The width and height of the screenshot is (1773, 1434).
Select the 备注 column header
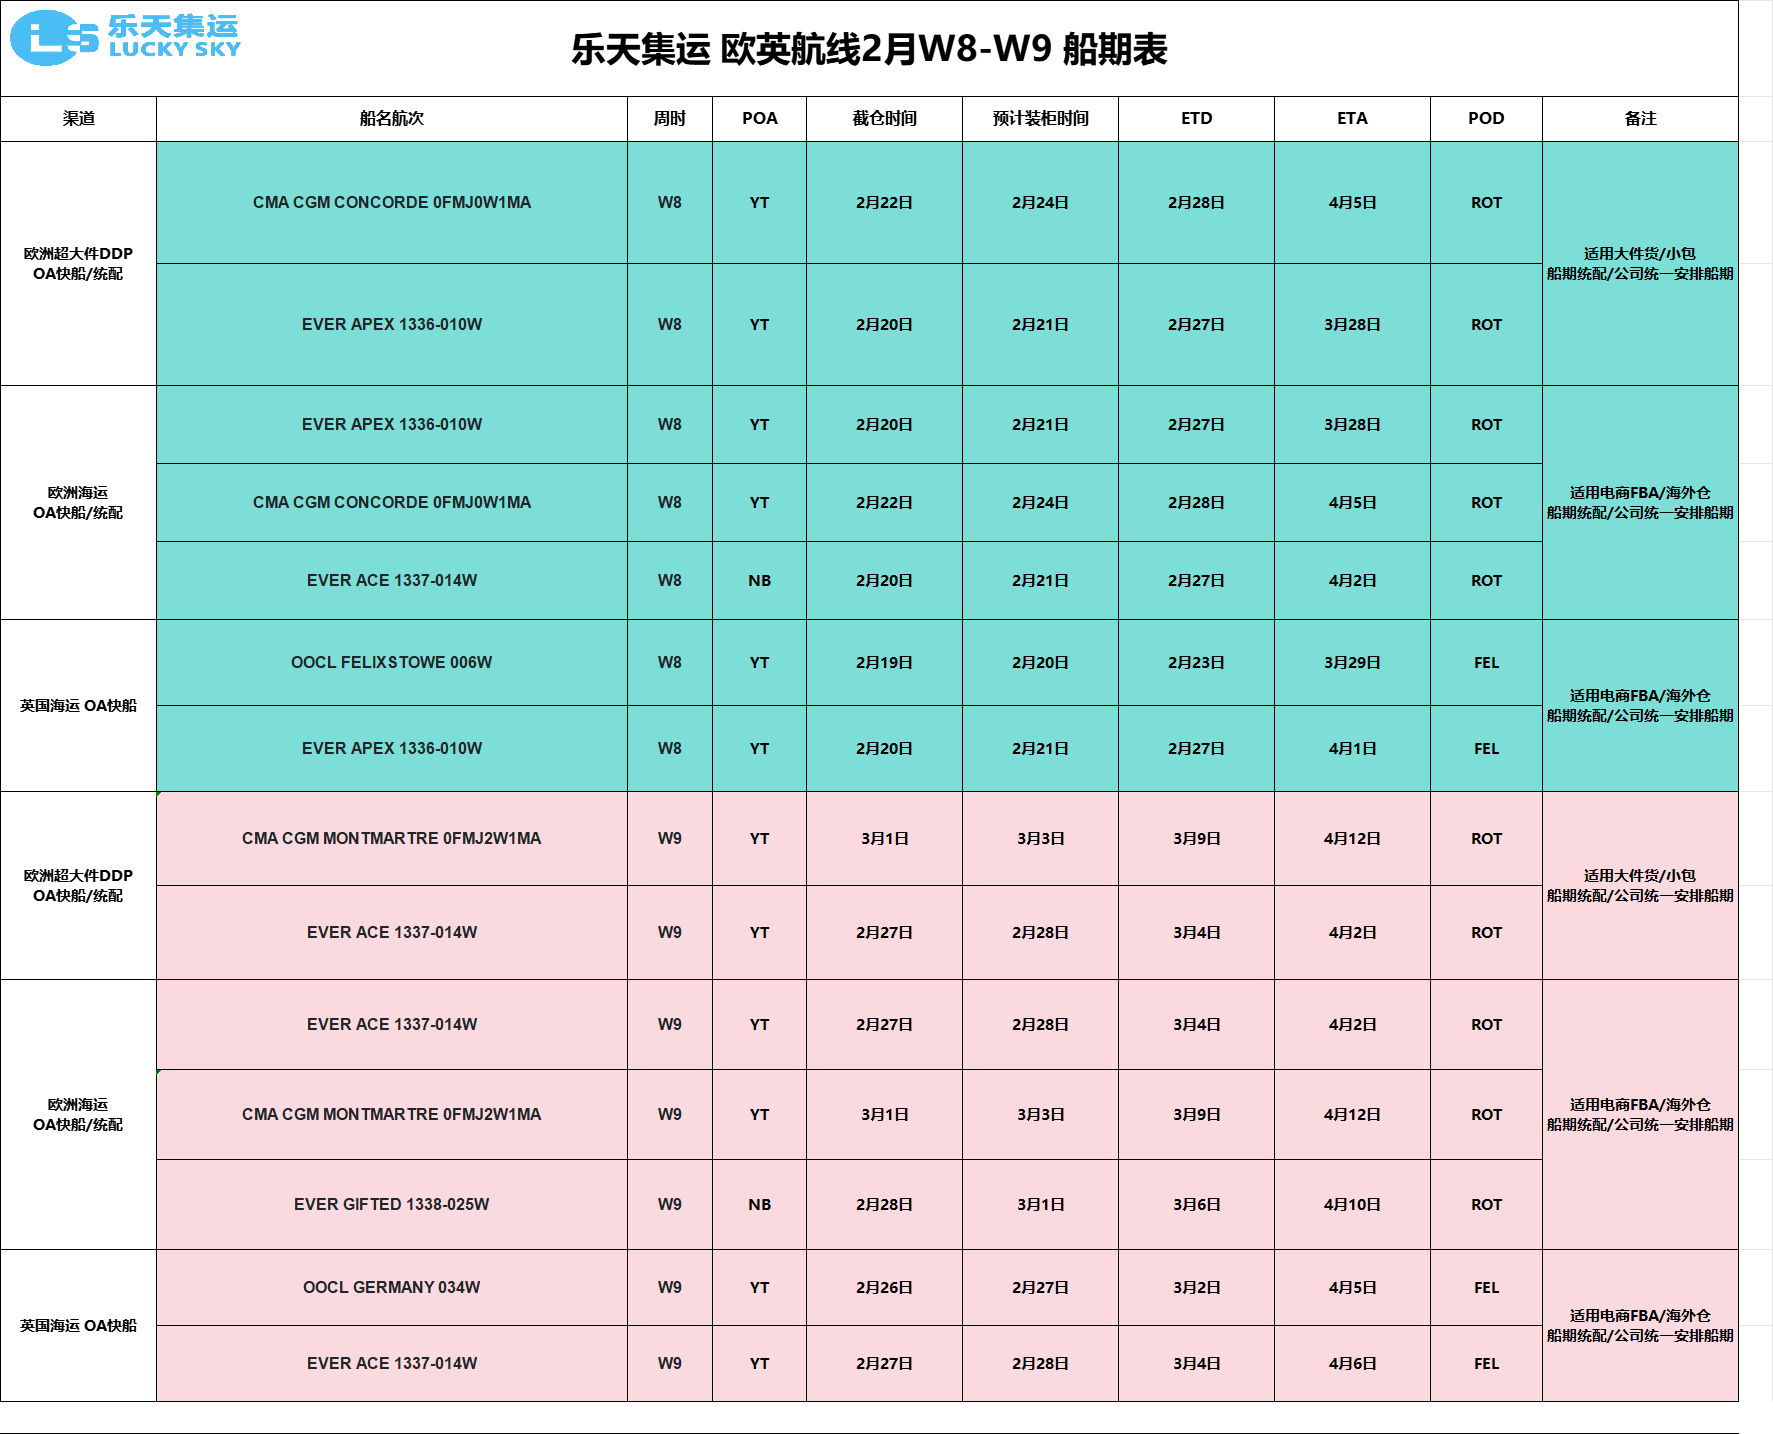tap(1641, 119)
